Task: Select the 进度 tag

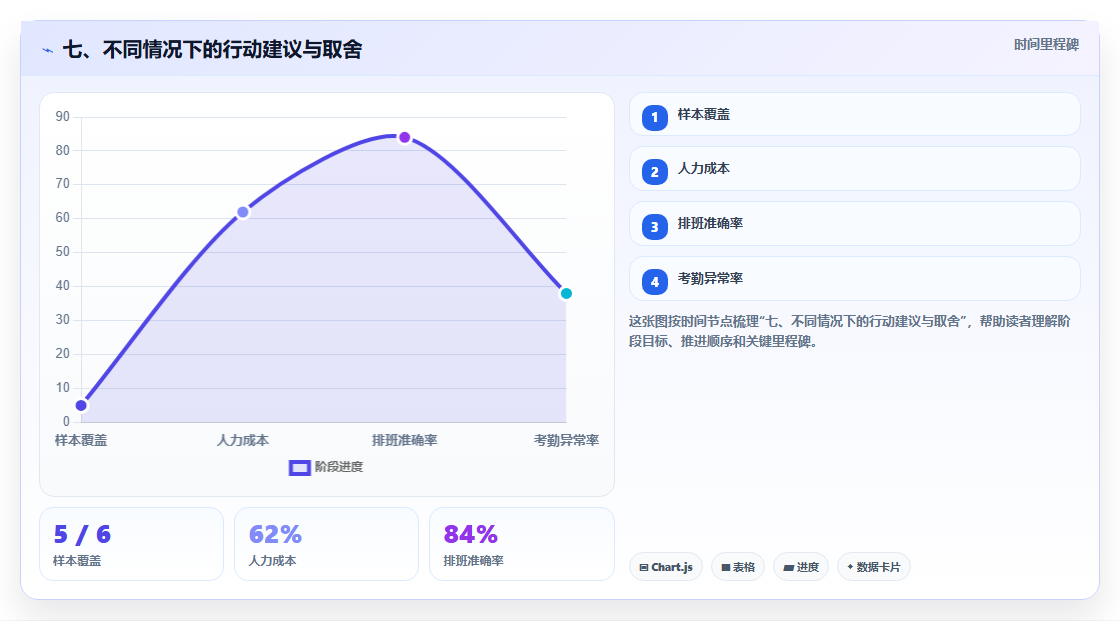Action: click(x=801, y=567)
